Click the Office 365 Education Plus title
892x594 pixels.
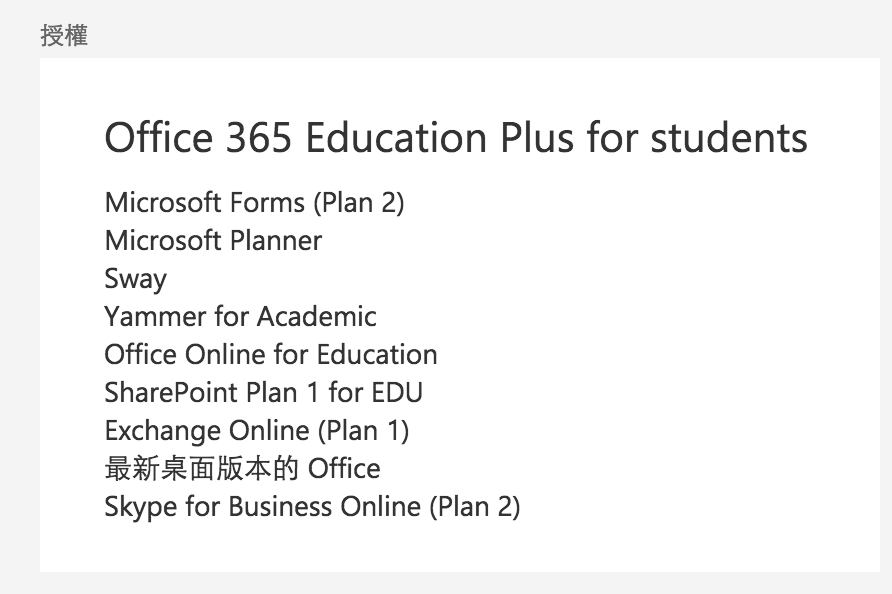pos(455,138)
